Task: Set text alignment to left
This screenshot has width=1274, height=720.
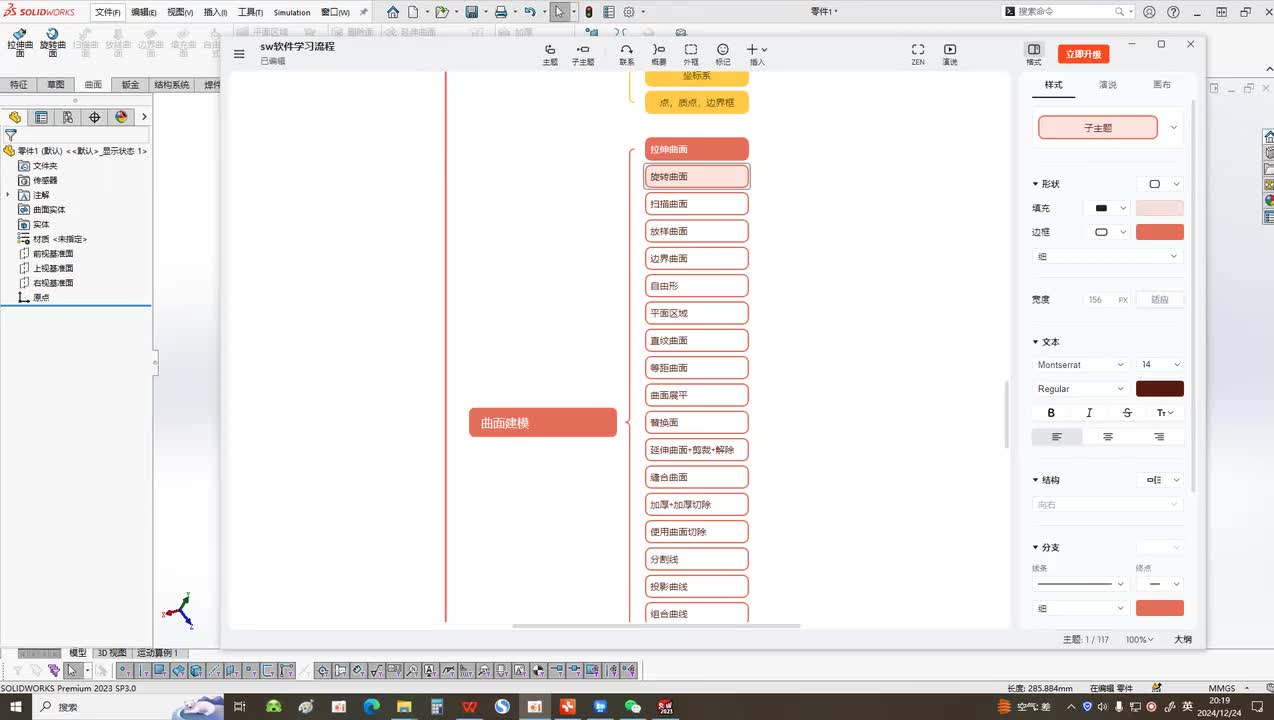Action: coord(1057,437)
